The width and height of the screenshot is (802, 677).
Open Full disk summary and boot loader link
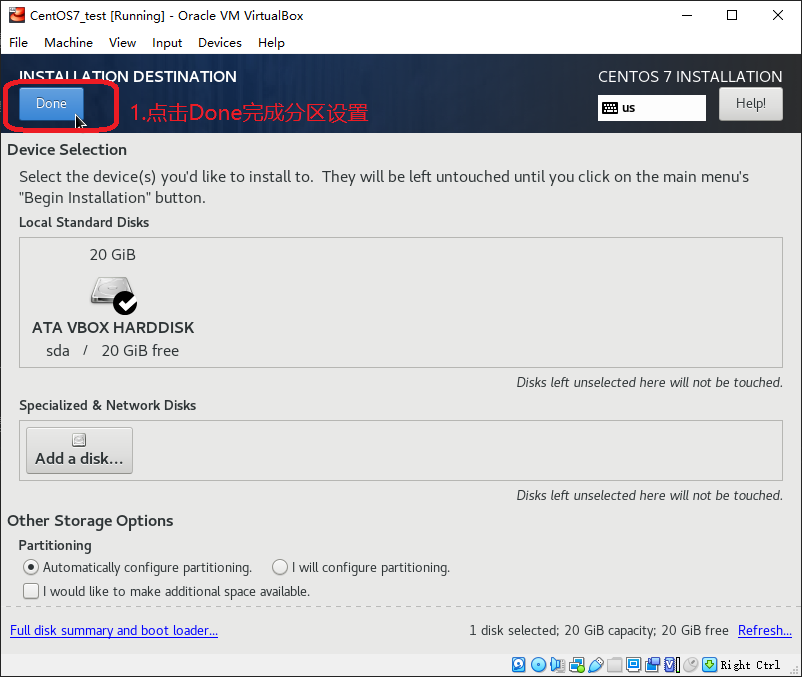coord(114,630)
